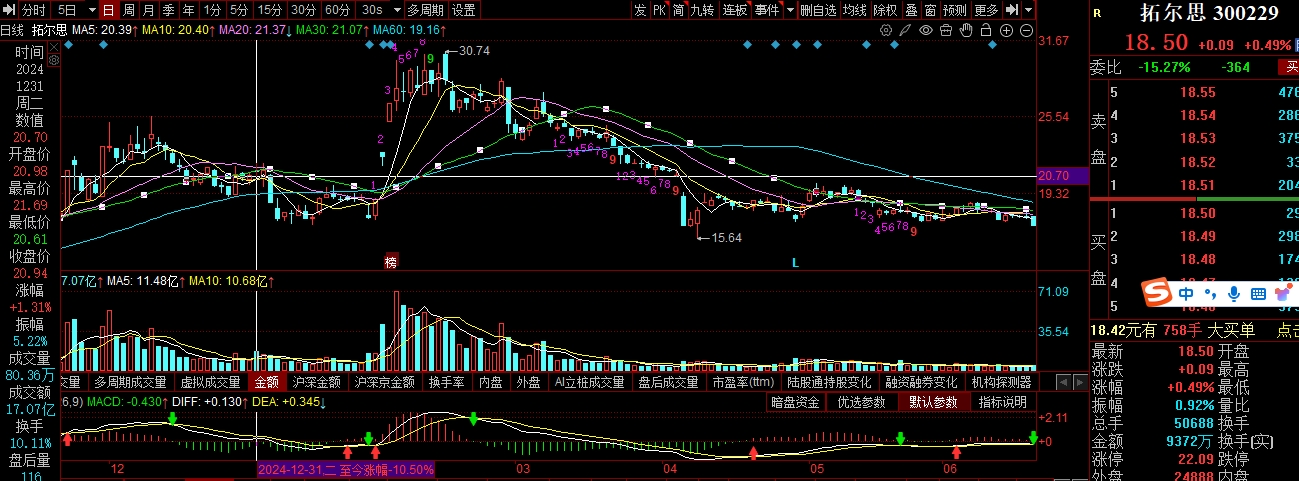Collapse left panel with the arrow-bar icon
Image resolution: width=1299 pixels, height=481 pixels.
[x=9, y=10]
